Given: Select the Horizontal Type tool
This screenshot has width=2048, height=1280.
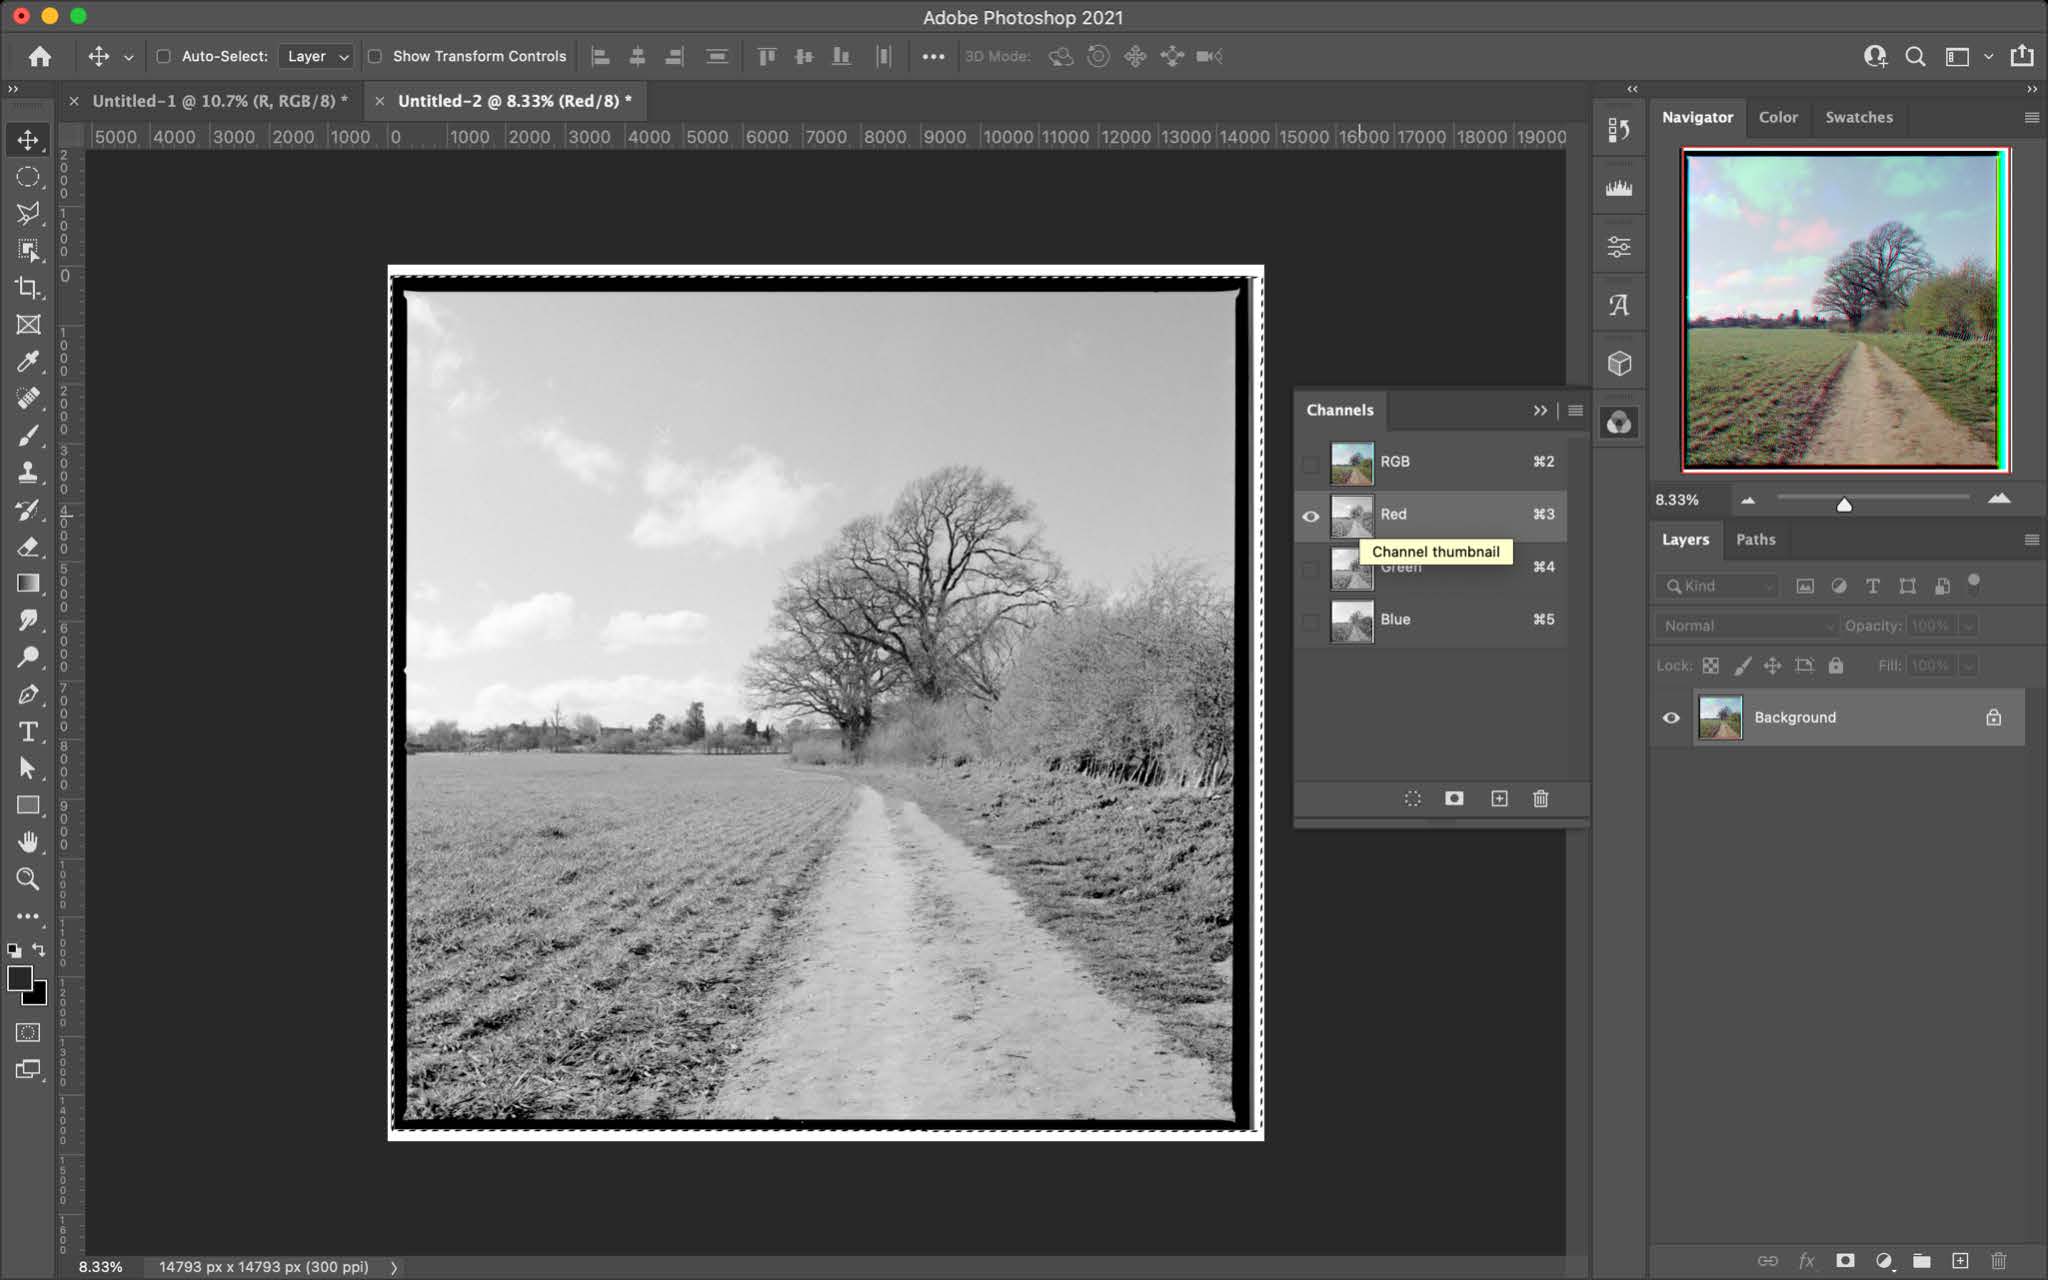Looking at the screenshot, I should 28,731.
